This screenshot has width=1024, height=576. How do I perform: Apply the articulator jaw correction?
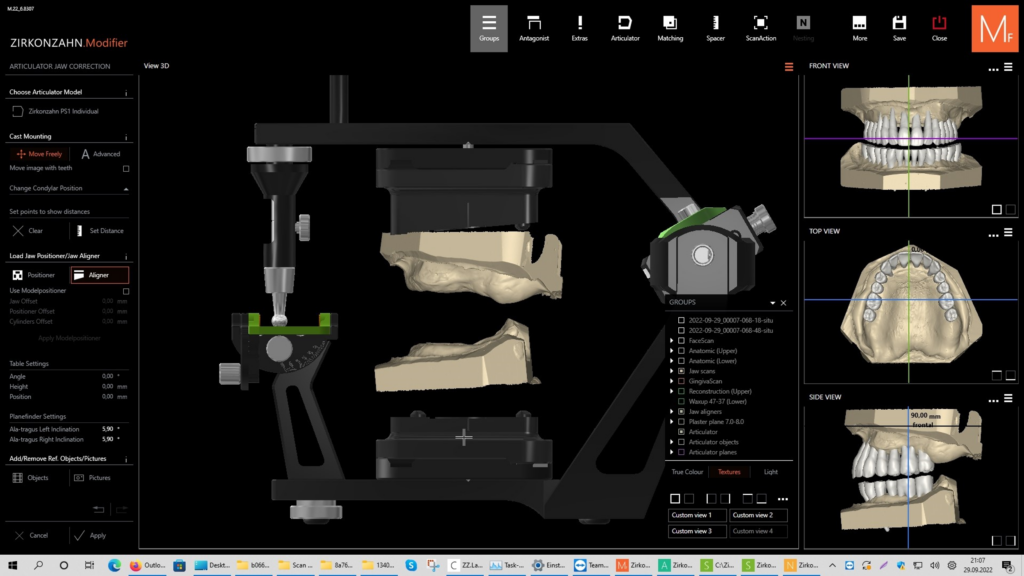[90, 536]
